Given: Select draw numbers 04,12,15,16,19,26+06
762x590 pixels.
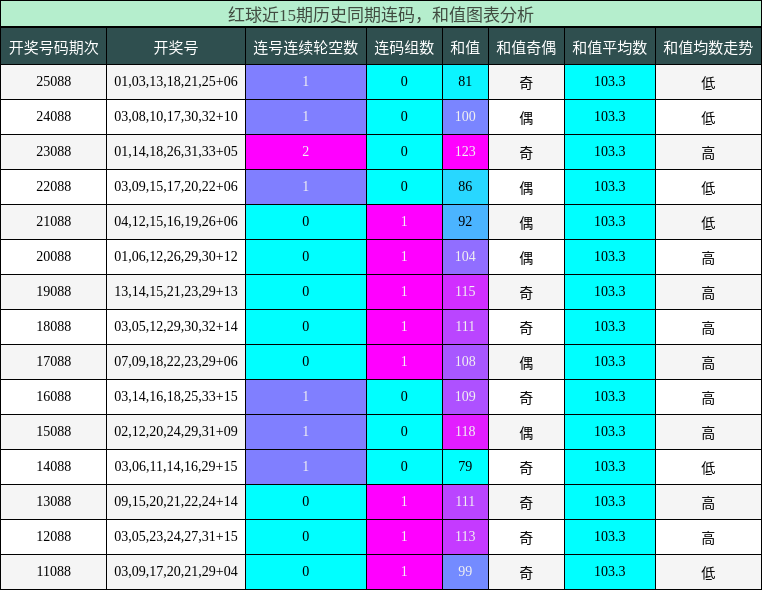Looking at the screenshot, I should (176, 222).
